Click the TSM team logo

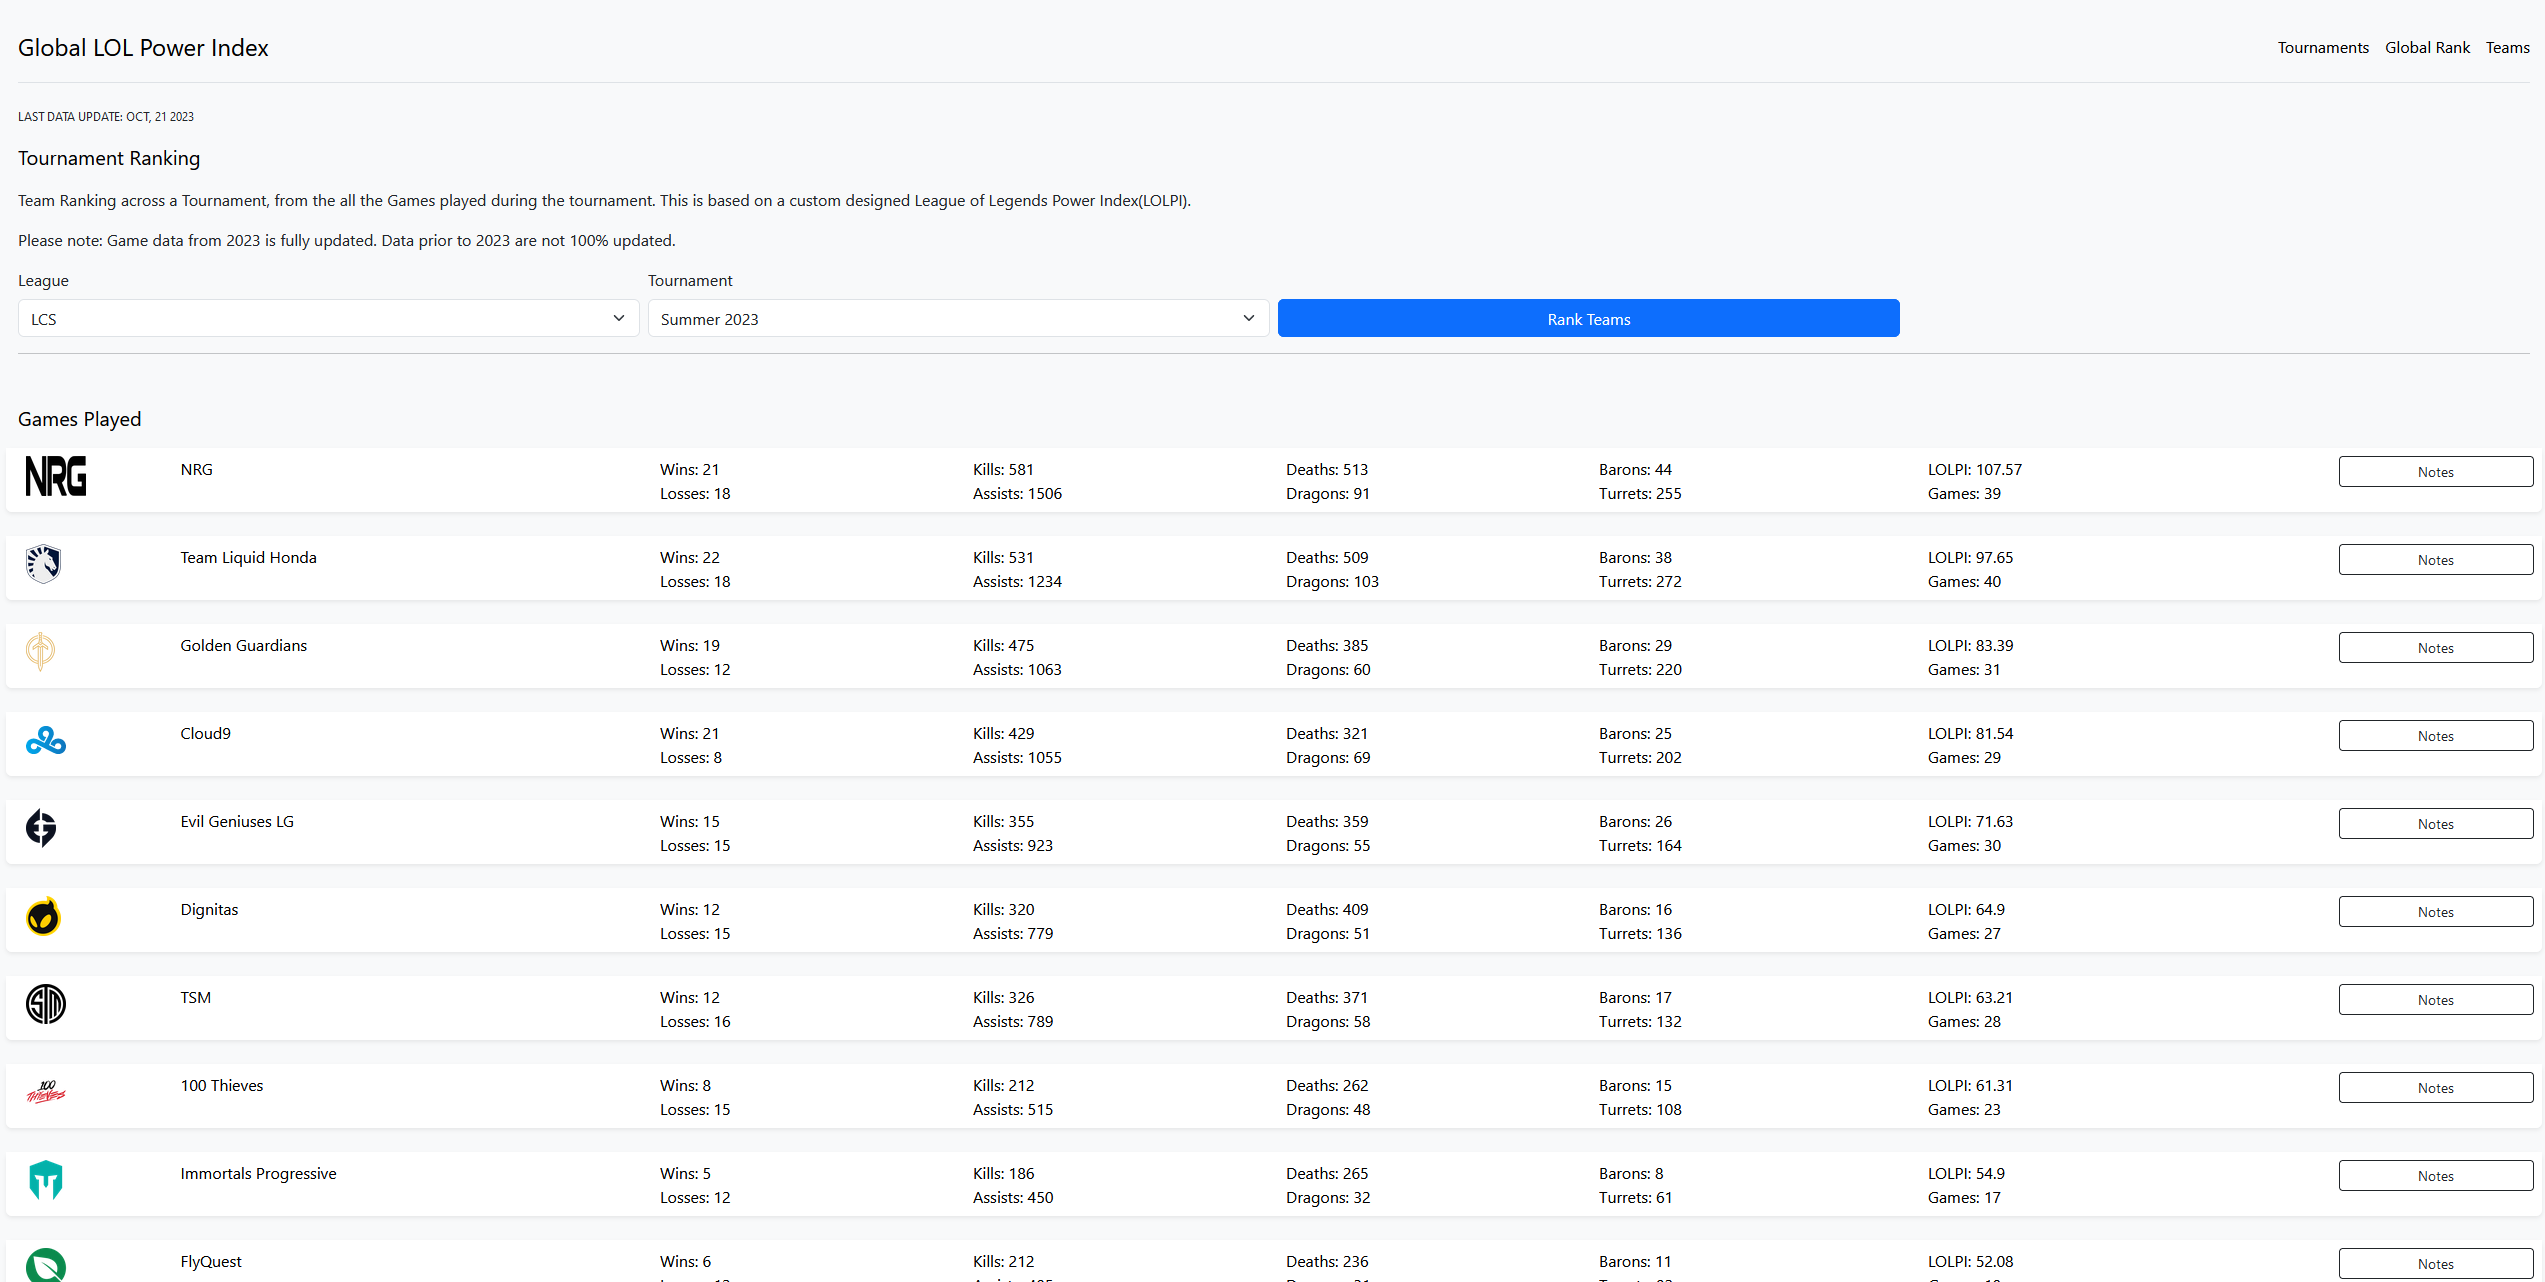click(x=45, y=1004)
